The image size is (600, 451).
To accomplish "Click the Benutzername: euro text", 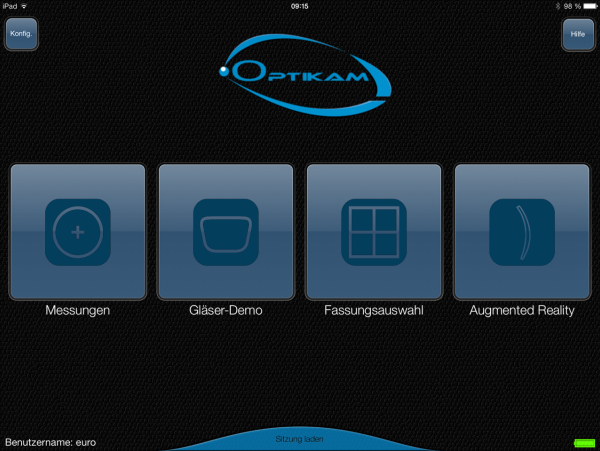I will 51,443.
